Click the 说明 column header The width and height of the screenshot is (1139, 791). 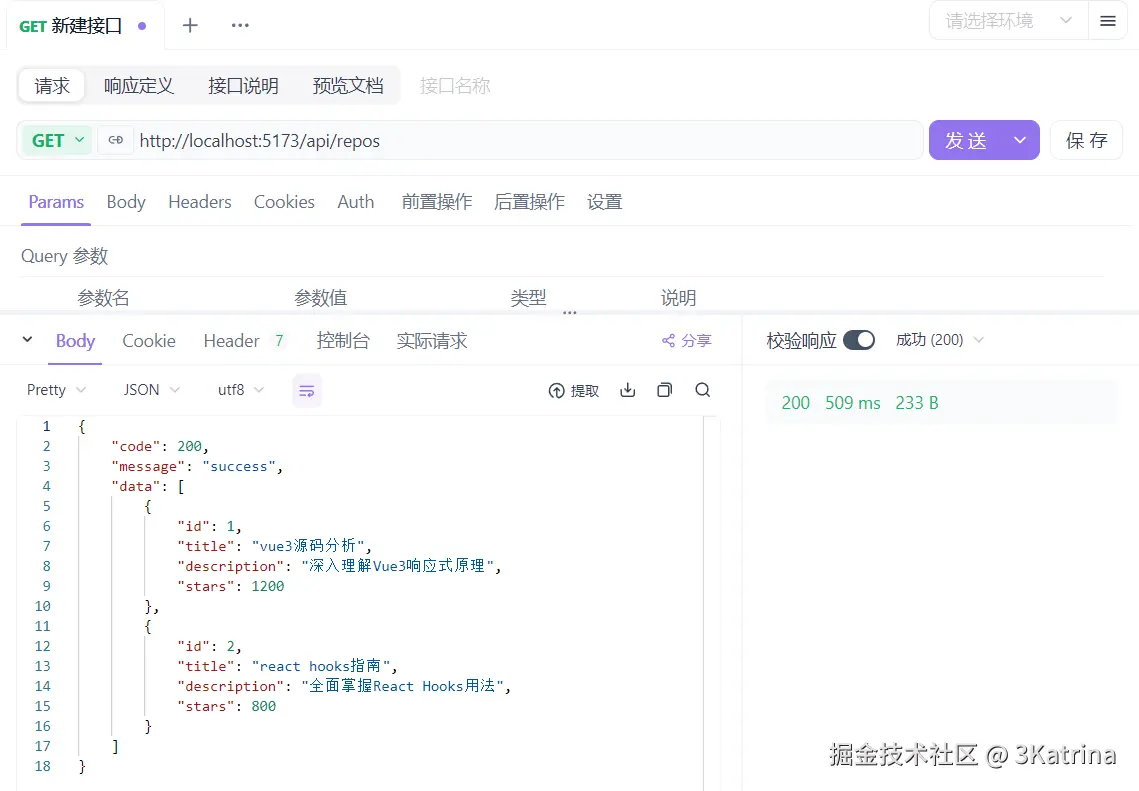678,298
